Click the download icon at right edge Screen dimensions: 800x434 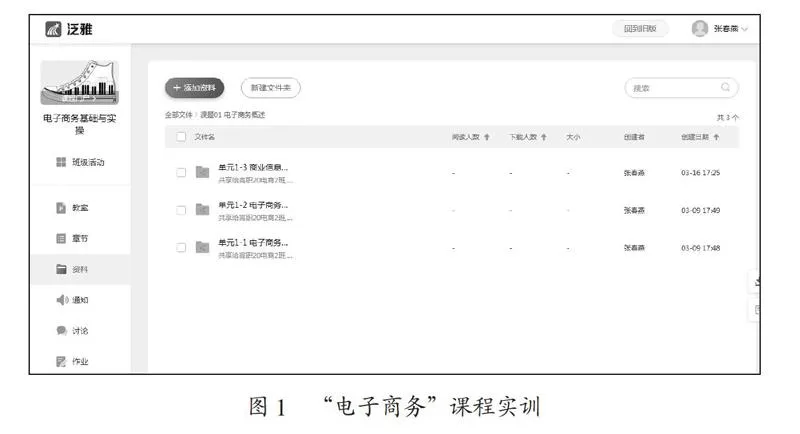tap(757, 282)
